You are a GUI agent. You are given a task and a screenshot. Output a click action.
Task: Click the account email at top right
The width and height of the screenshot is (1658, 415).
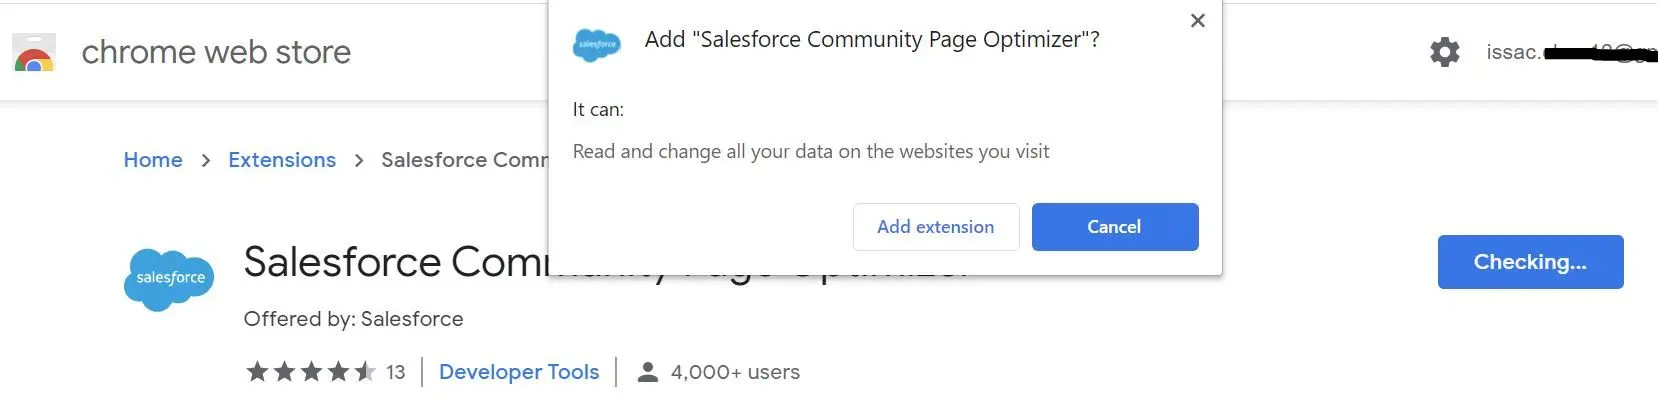tap(1571, 52)
